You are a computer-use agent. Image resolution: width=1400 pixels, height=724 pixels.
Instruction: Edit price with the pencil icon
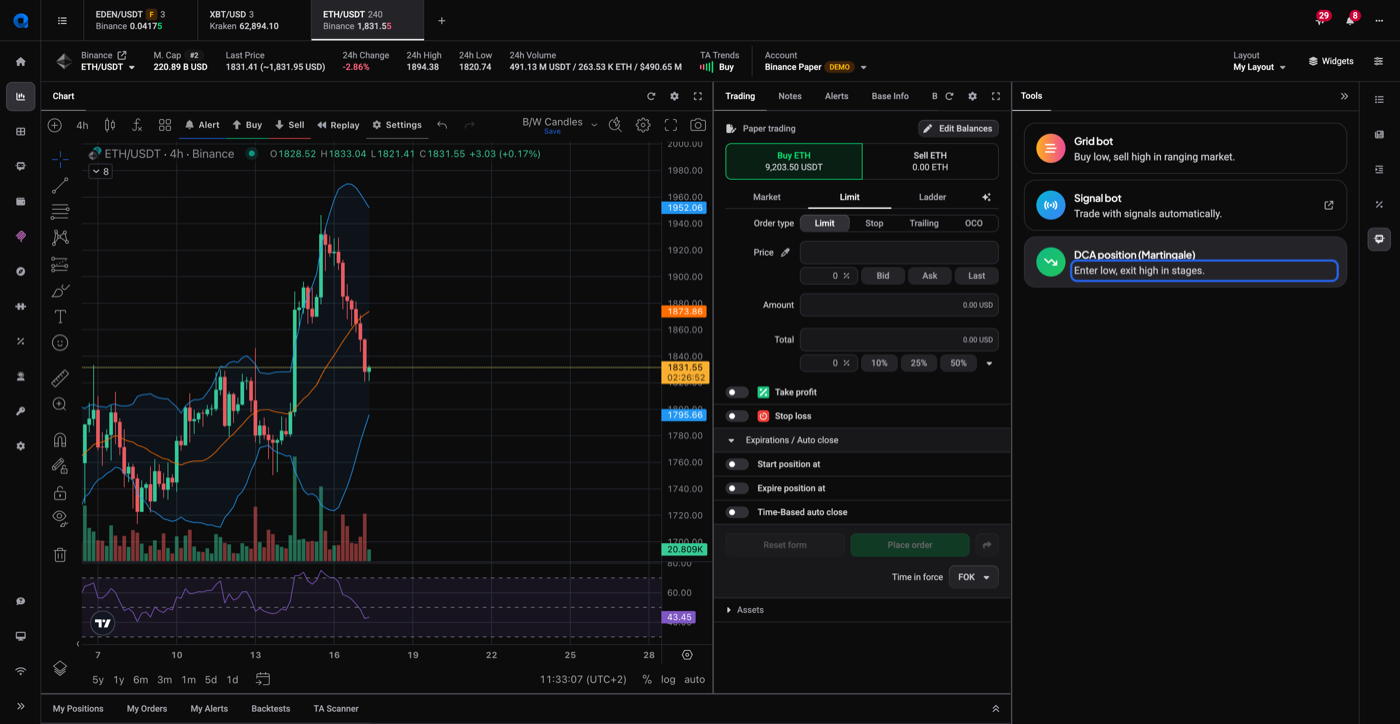[785, 252]
